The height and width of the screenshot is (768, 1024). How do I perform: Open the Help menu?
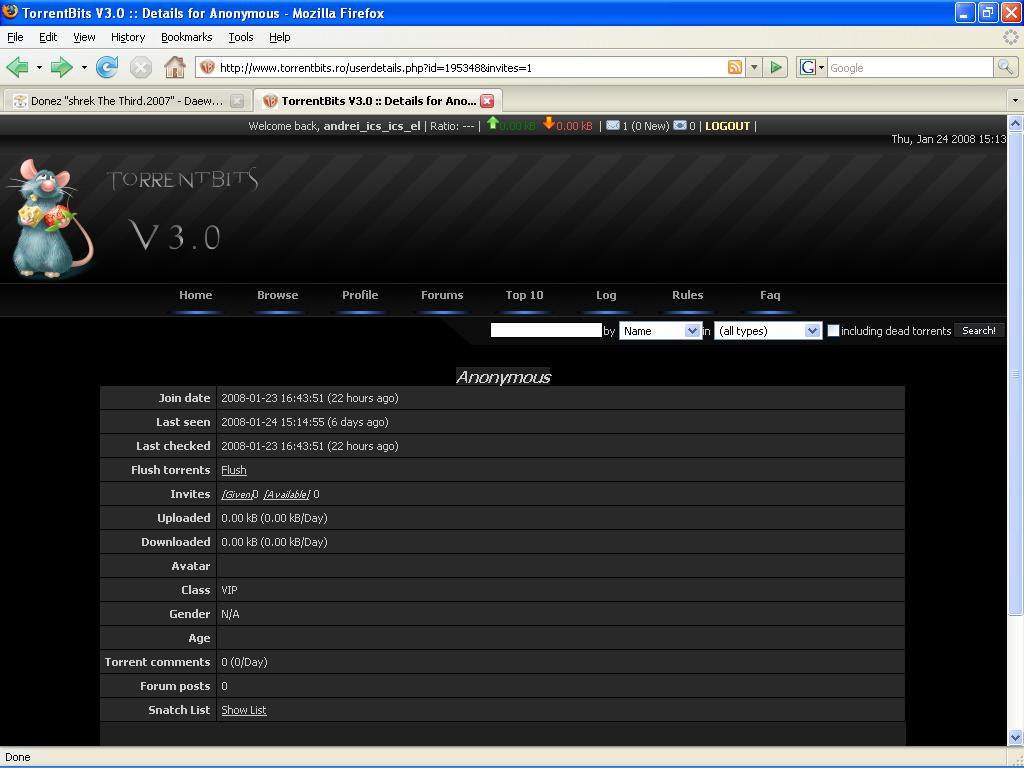[280, 37]
